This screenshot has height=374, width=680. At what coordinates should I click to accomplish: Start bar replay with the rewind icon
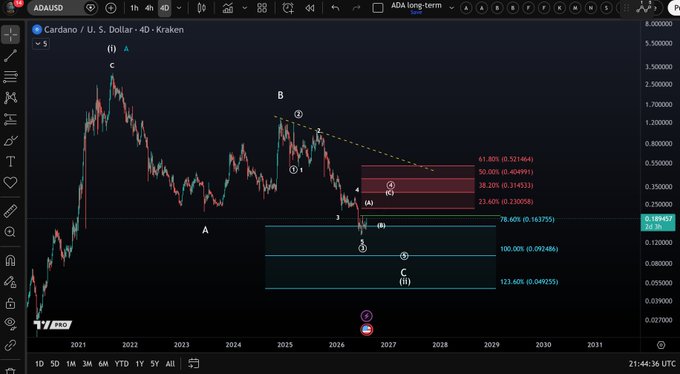click(x=310, y=8)
